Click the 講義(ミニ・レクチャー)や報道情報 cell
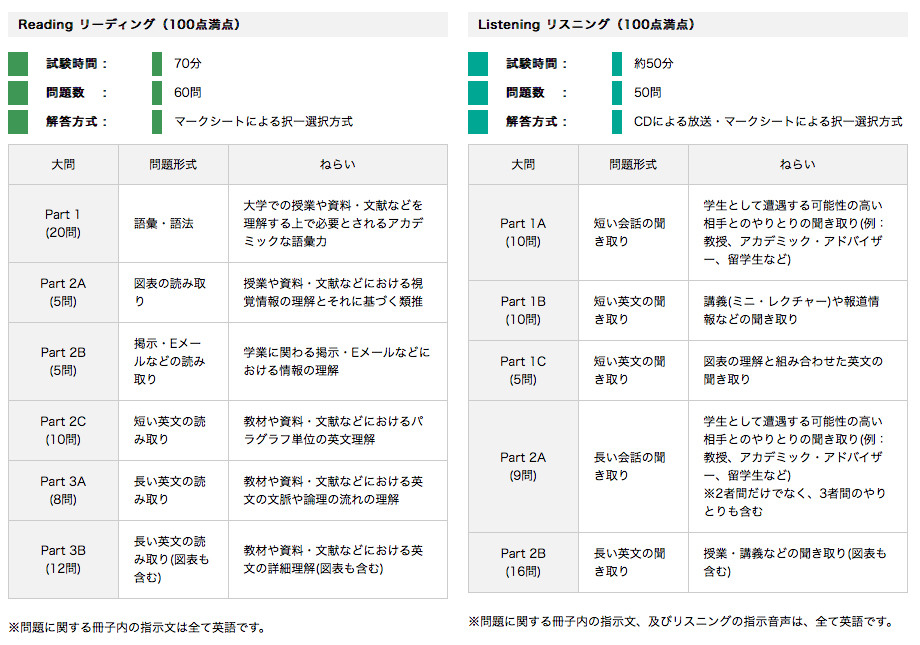Image resolution: width=920 pixels, height=645 pixels. click(798, 310)
